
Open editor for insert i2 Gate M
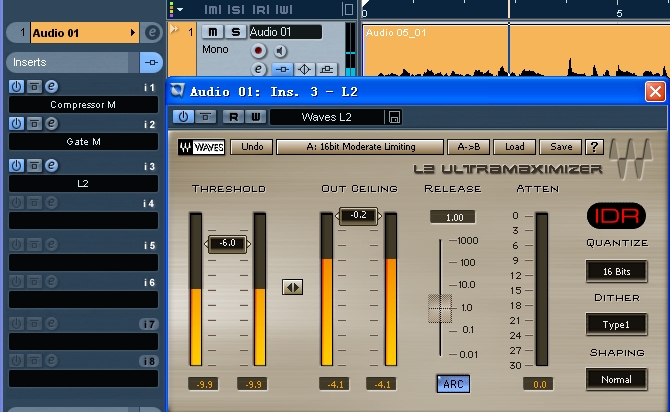point(51,124)
